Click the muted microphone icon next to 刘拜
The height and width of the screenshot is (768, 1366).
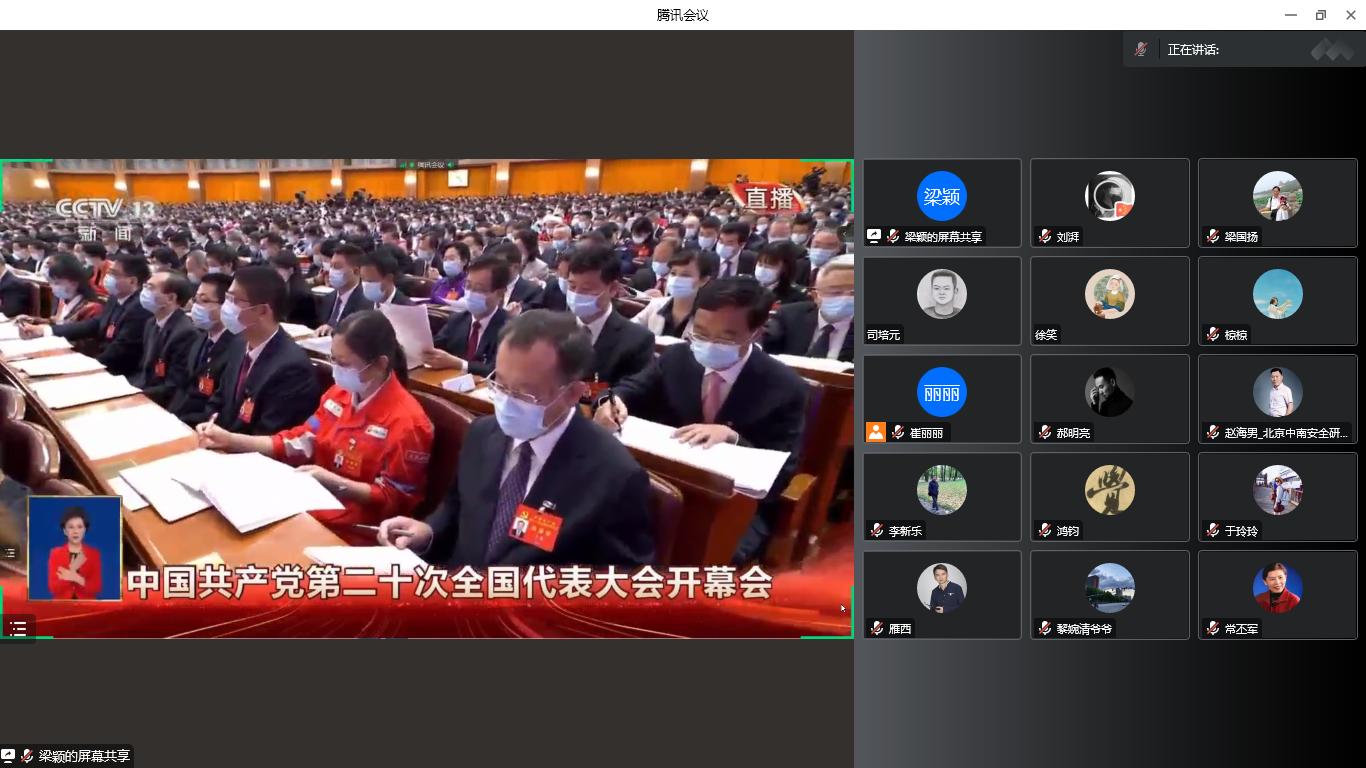[x=1045, y=237]
